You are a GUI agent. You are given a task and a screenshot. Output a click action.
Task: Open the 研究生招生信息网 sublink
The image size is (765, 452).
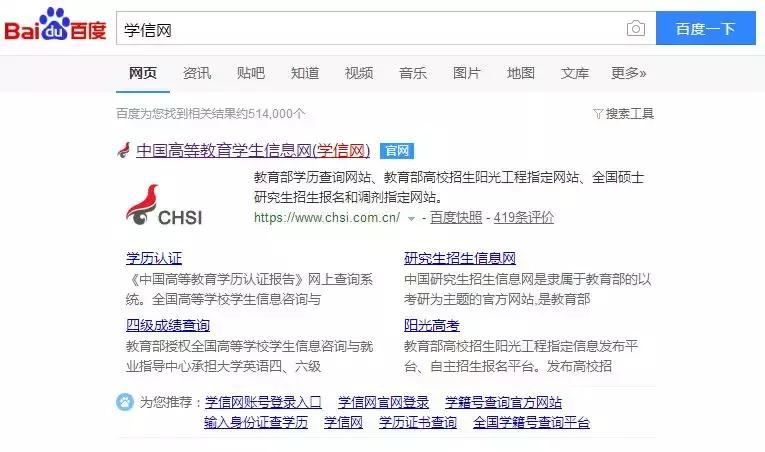(x=460, y=258)
